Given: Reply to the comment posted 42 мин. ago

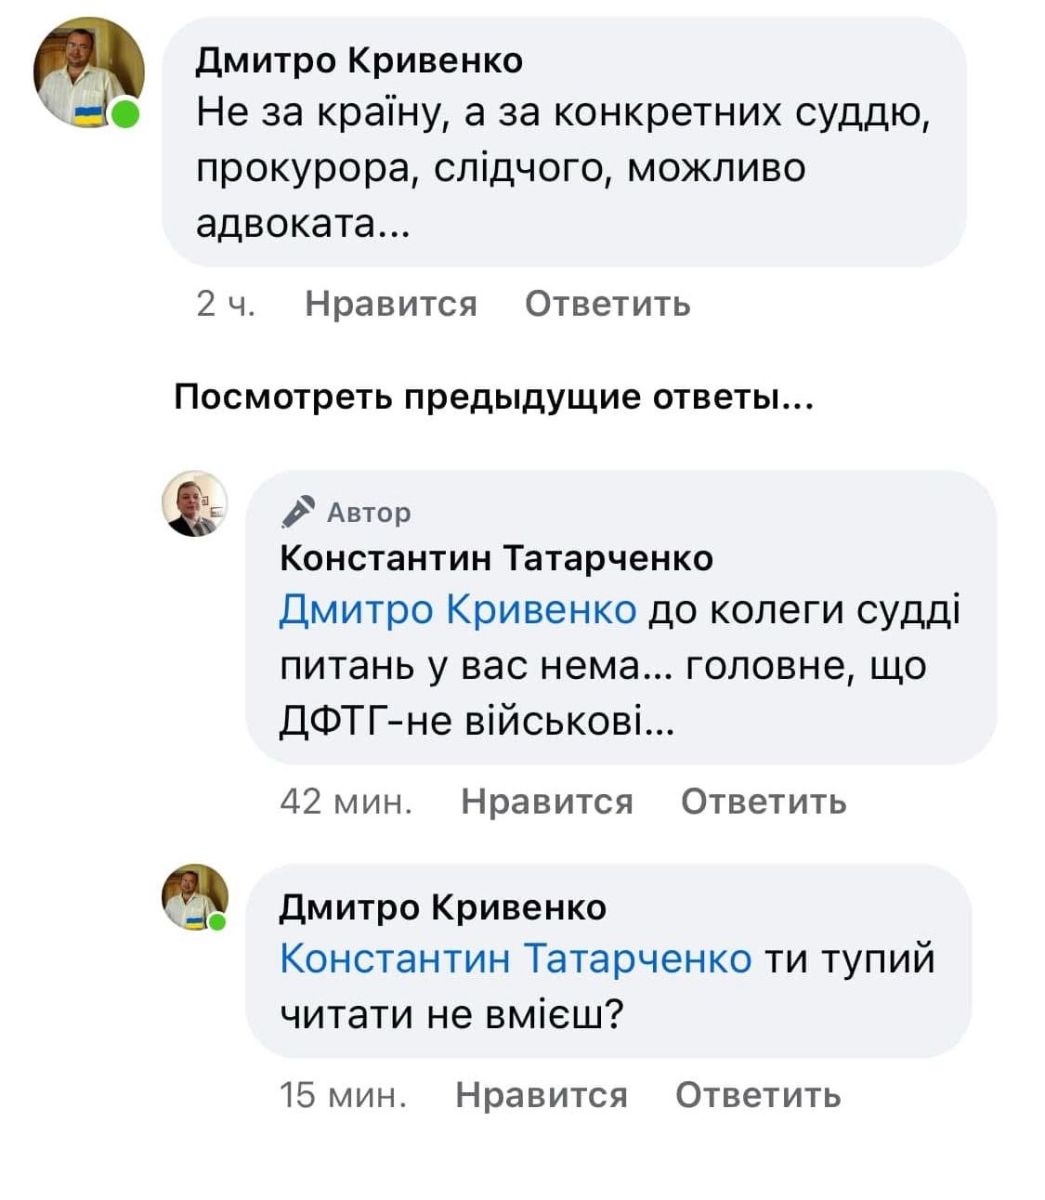Looking at the screenshot, I should tap(763, 801).
